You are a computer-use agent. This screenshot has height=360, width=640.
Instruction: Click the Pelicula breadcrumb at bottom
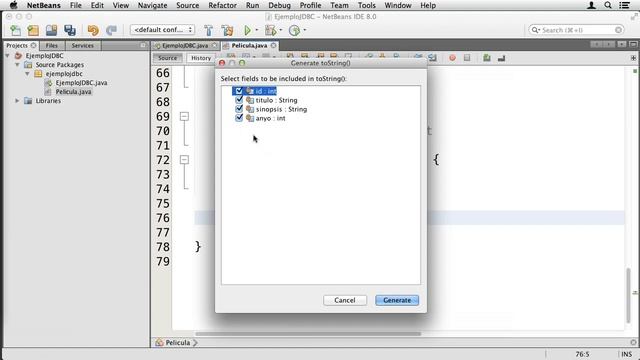(178, 342)
